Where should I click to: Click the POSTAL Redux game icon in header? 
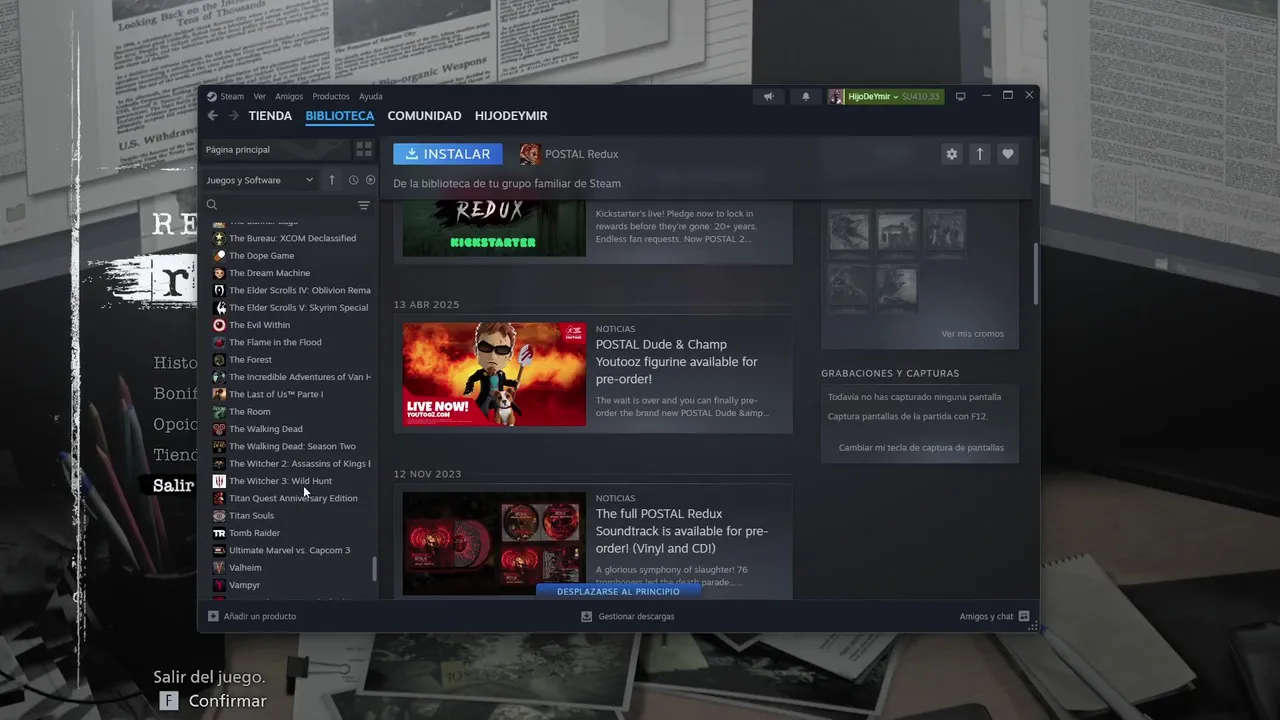tap(530, 154)
